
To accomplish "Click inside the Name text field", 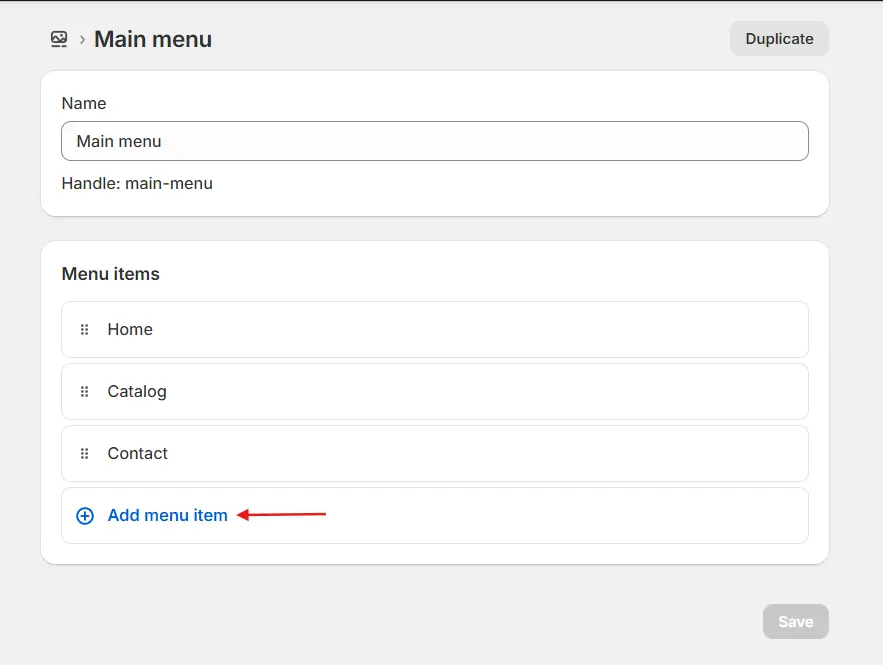I will 434,141.
